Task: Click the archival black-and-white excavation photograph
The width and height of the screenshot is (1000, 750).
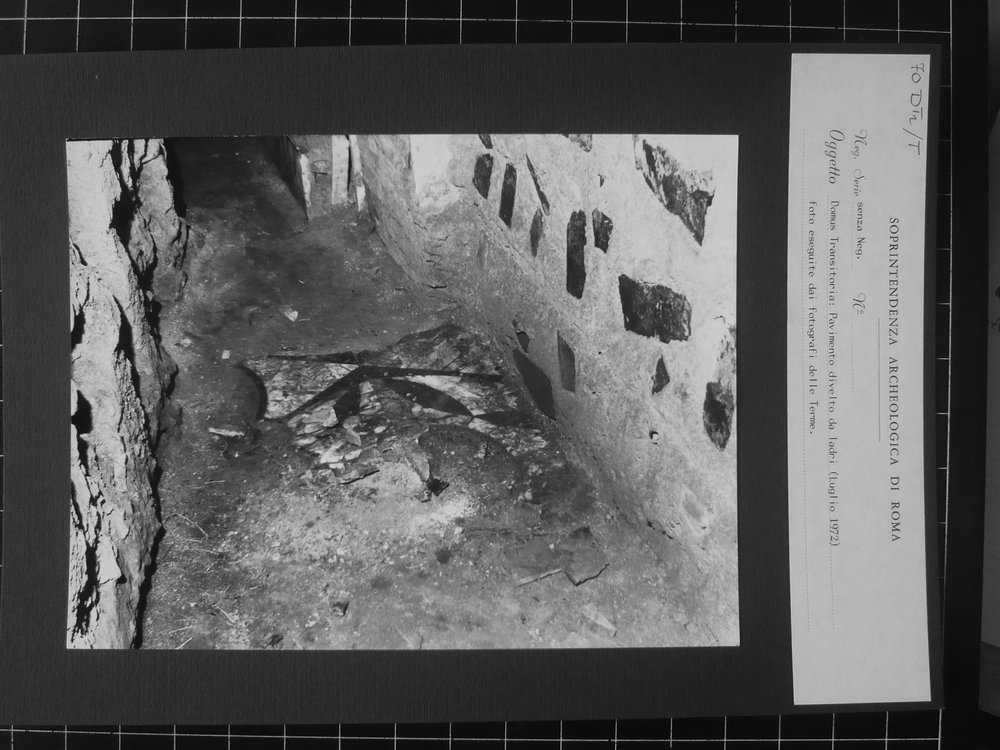Action: tap(402, 392)
